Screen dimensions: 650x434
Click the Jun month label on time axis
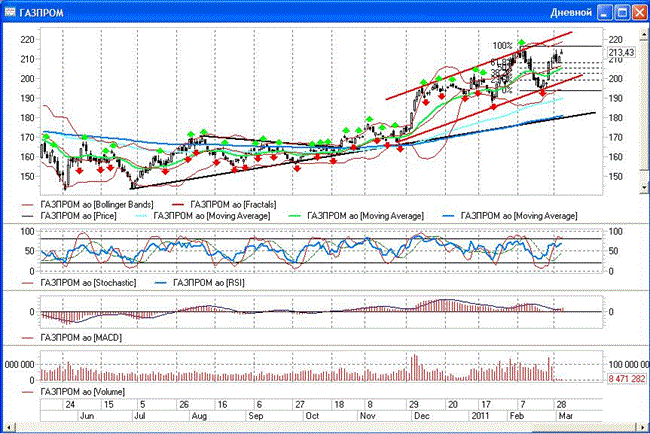[x=87, y=416]
